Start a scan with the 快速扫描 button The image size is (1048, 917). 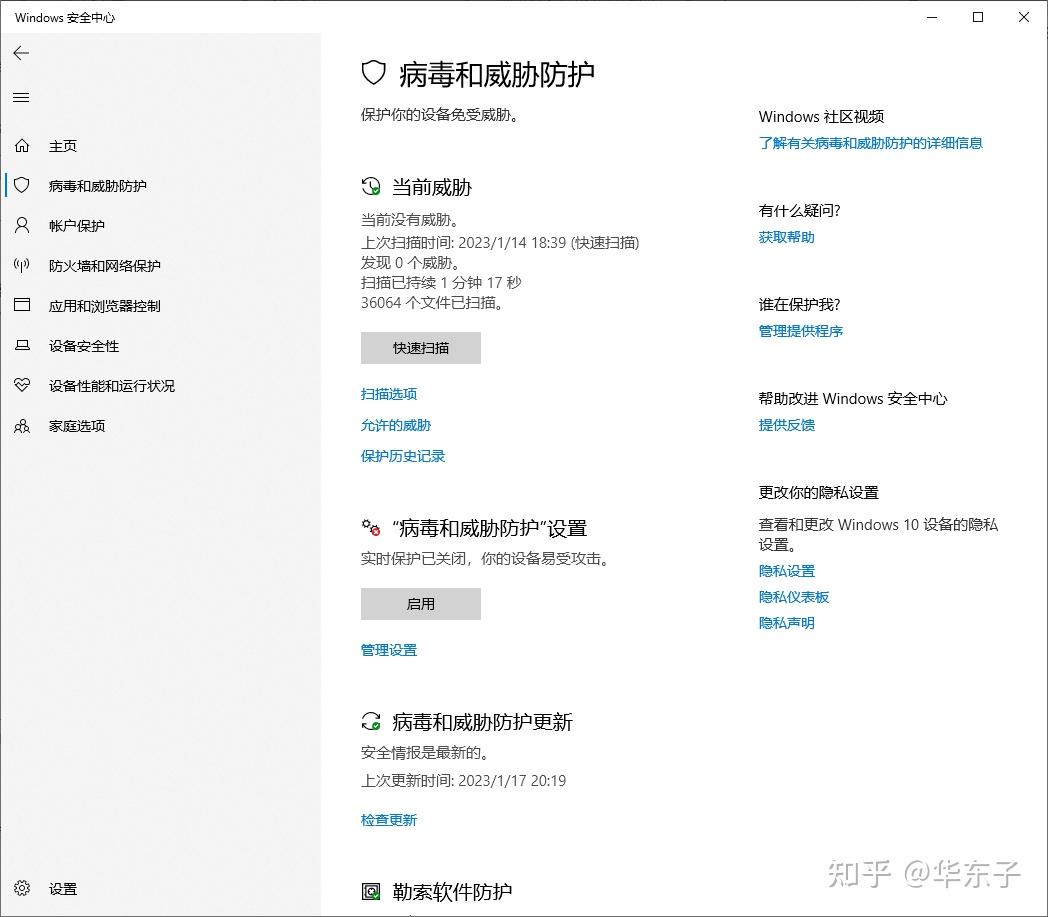pyautogui.click(x=420, y=348)
